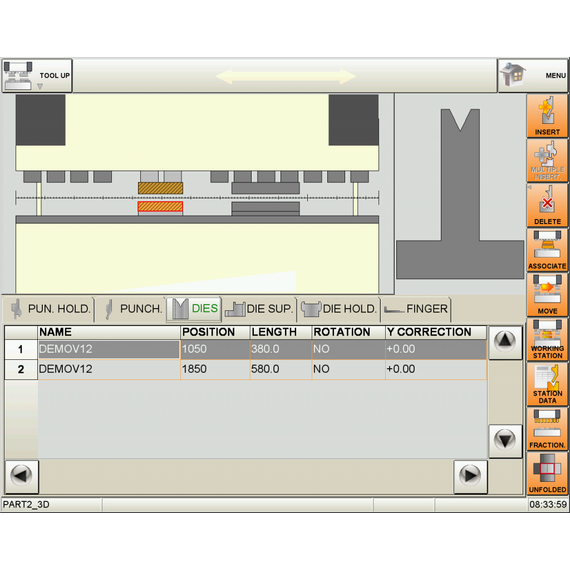Click the FRACTION. tool icon
The height and width of the screenshot is (570, 570).
(x=547, y=429)
